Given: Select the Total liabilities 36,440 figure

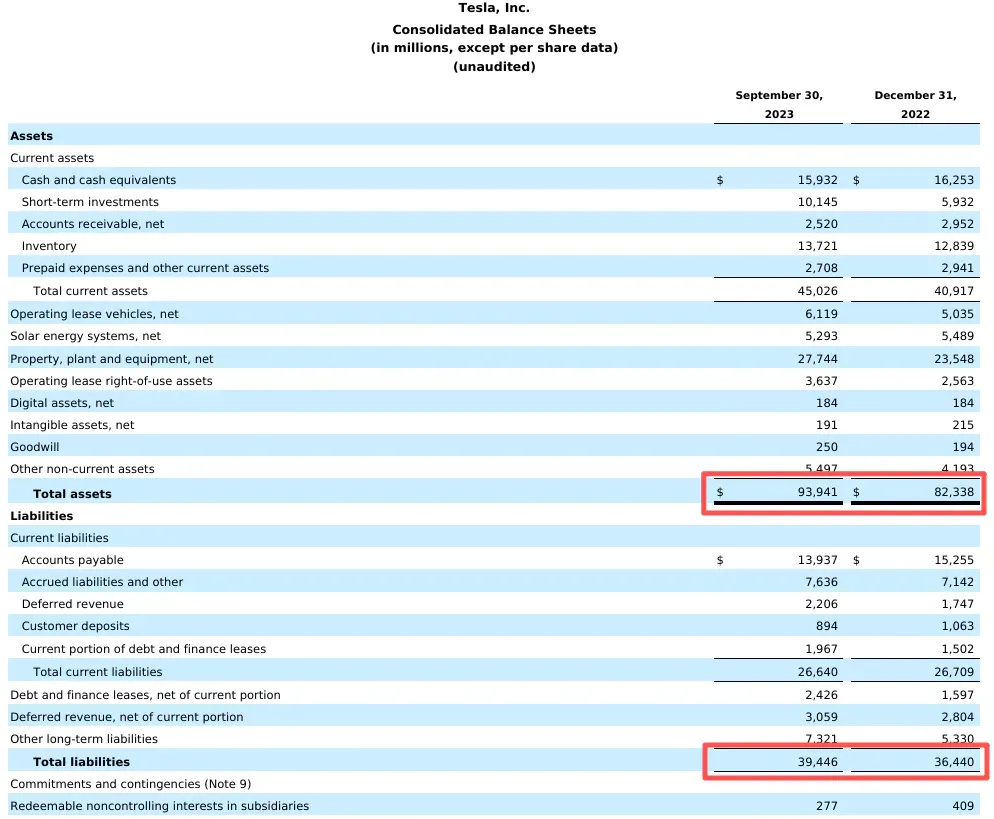Looking at the screenshot, I should [x=953, y=762].
